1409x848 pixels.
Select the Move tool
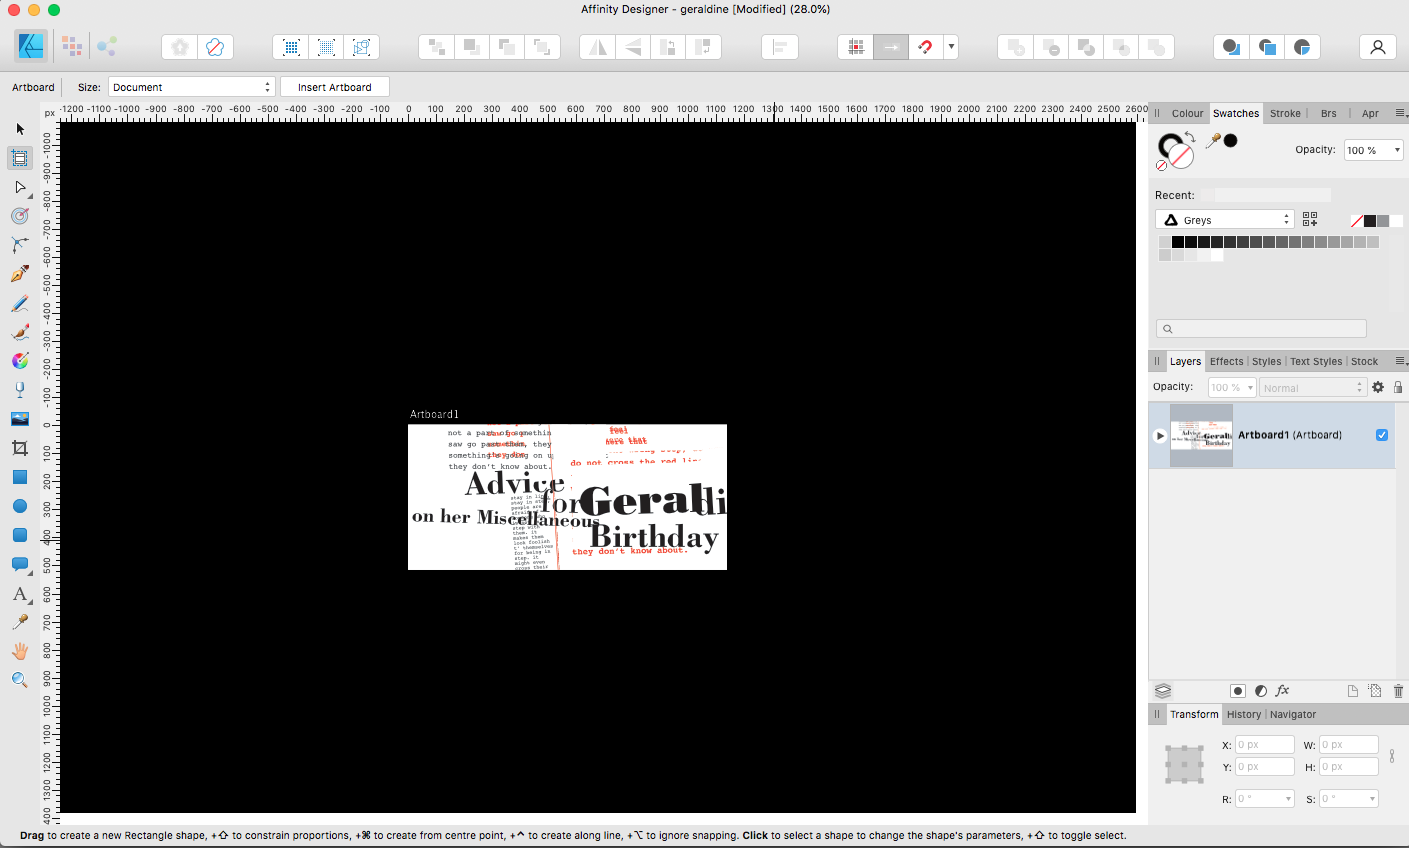click(x=20, y=129)
